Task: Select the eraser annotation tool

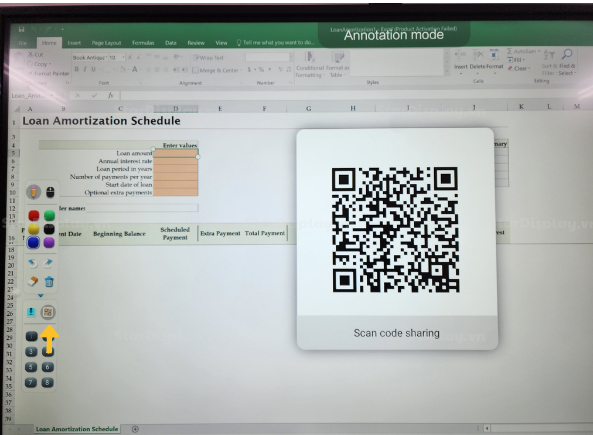Action: (x=33, y=281)
